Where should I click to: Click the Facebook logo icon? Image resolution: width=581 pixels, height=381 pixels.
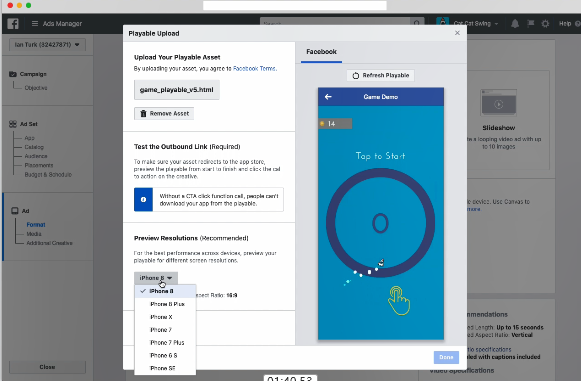(x=13, y=24)
